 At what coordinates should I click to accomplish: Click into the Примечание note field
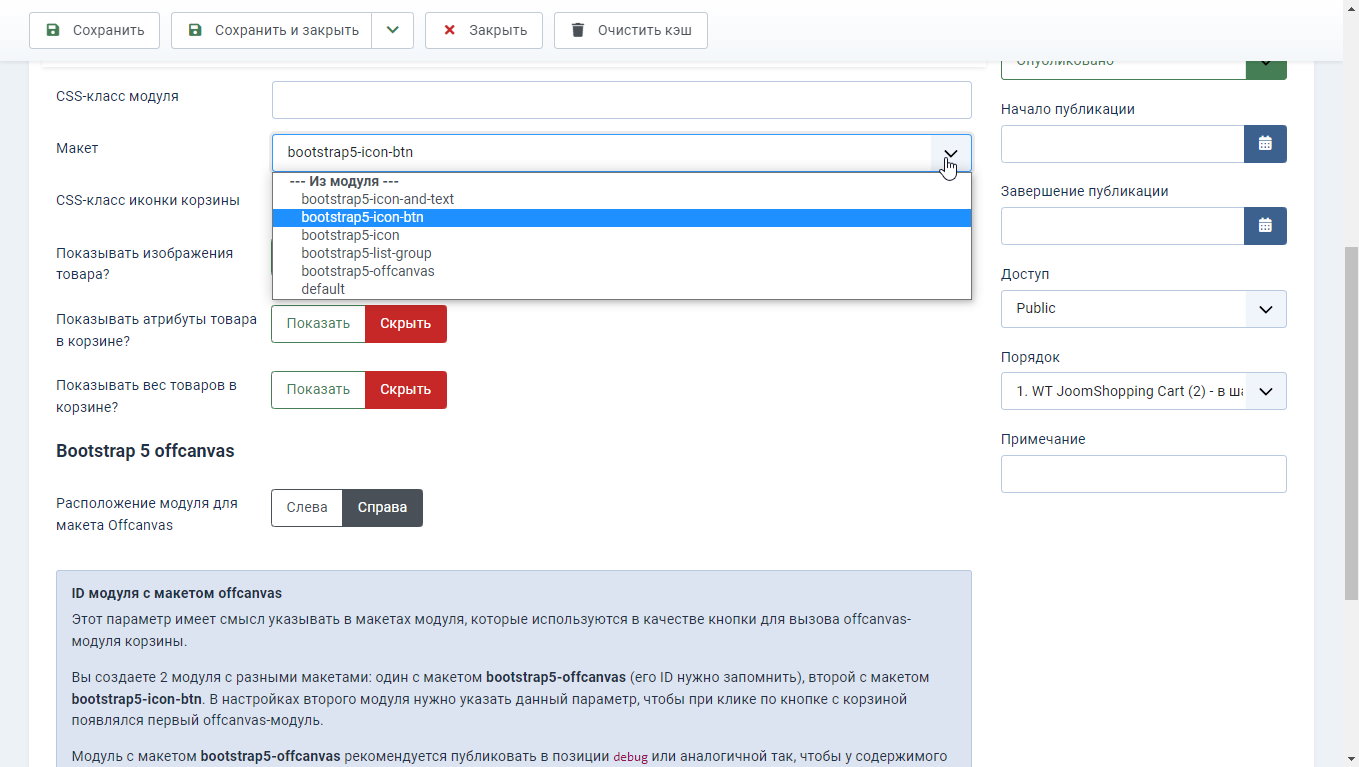pos(1143,474)
